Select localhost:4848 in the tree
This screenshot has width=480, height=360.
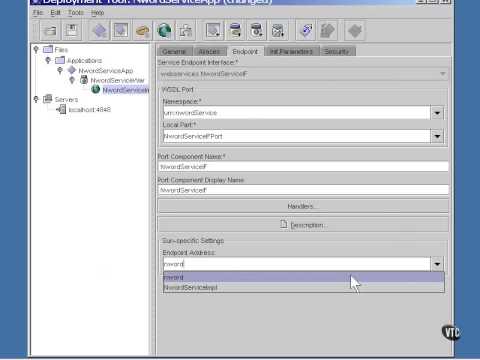tap(90, 109)
